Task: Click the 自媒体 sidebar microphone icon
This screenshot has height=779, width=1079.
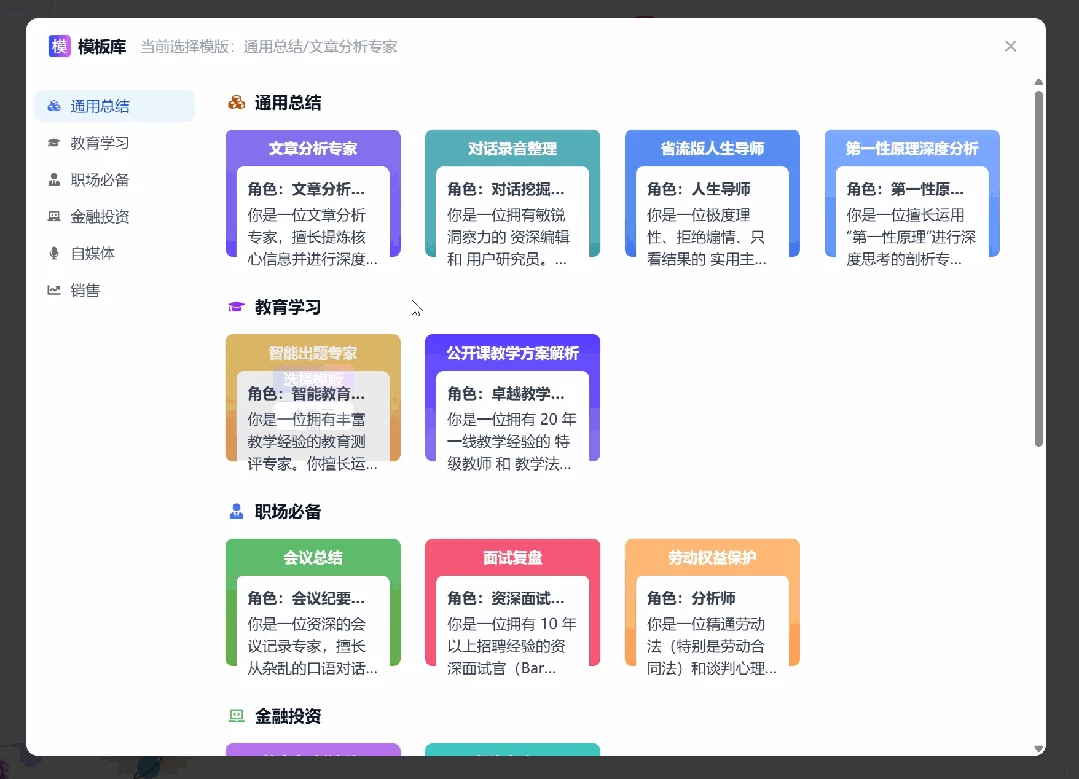Action: [54, 253]
